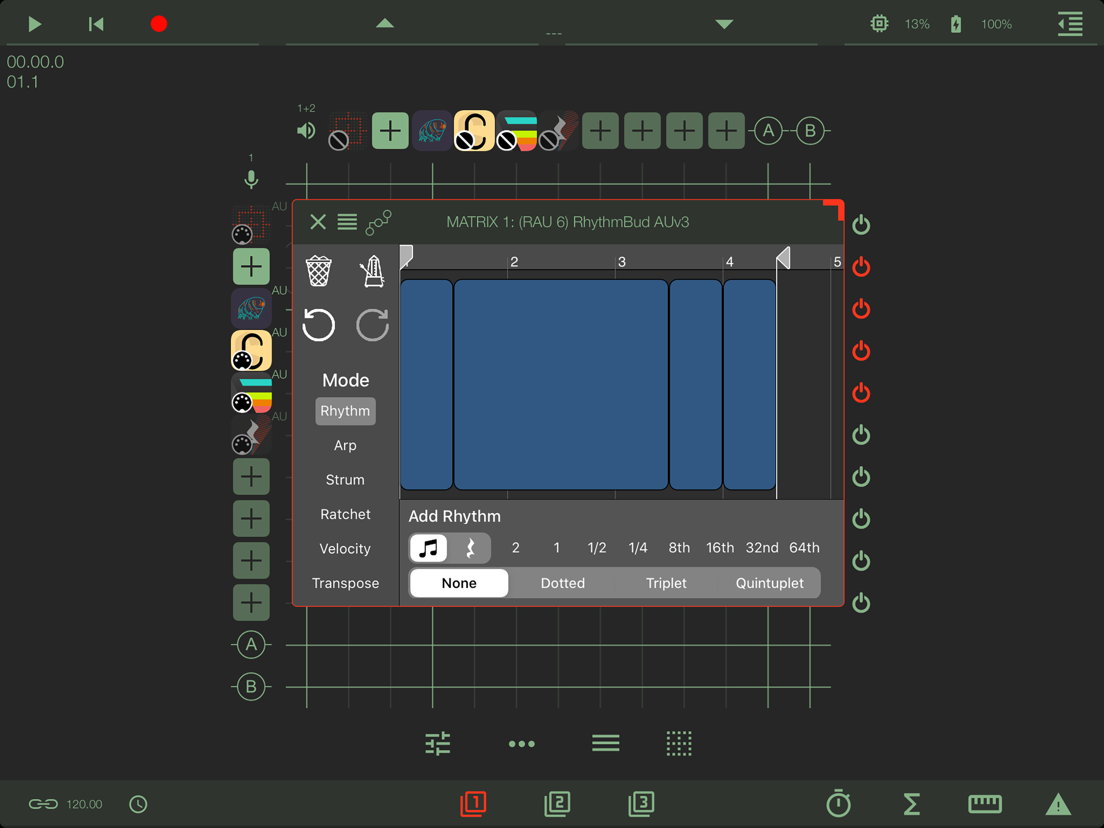This screenshot has height=828, width=1104.
Task: Select scene 2 tab at bottom
Action: pyautogui.click(x=557, y=803)
